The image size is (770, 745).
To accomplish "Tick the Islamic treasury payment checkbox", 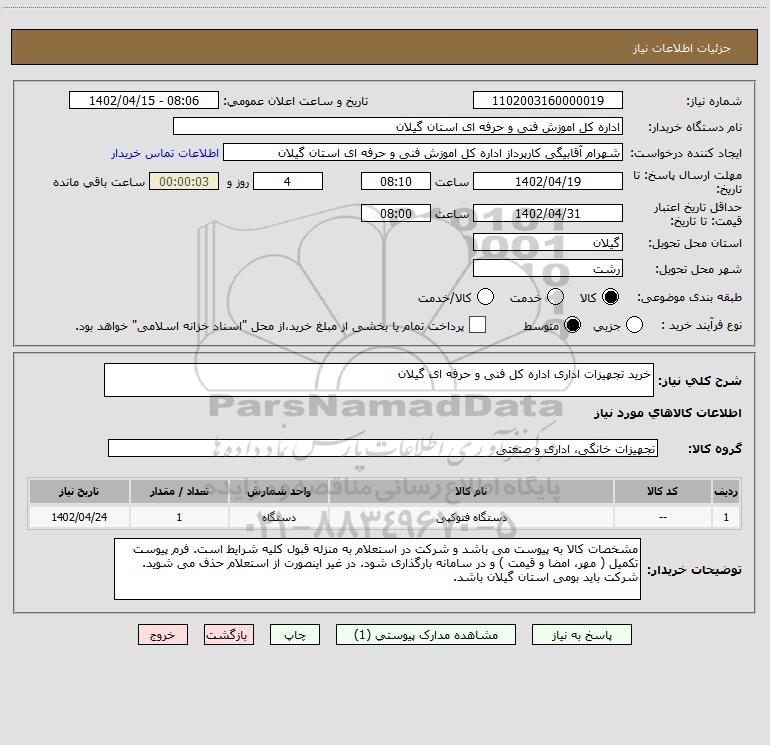I will [477, 325].
